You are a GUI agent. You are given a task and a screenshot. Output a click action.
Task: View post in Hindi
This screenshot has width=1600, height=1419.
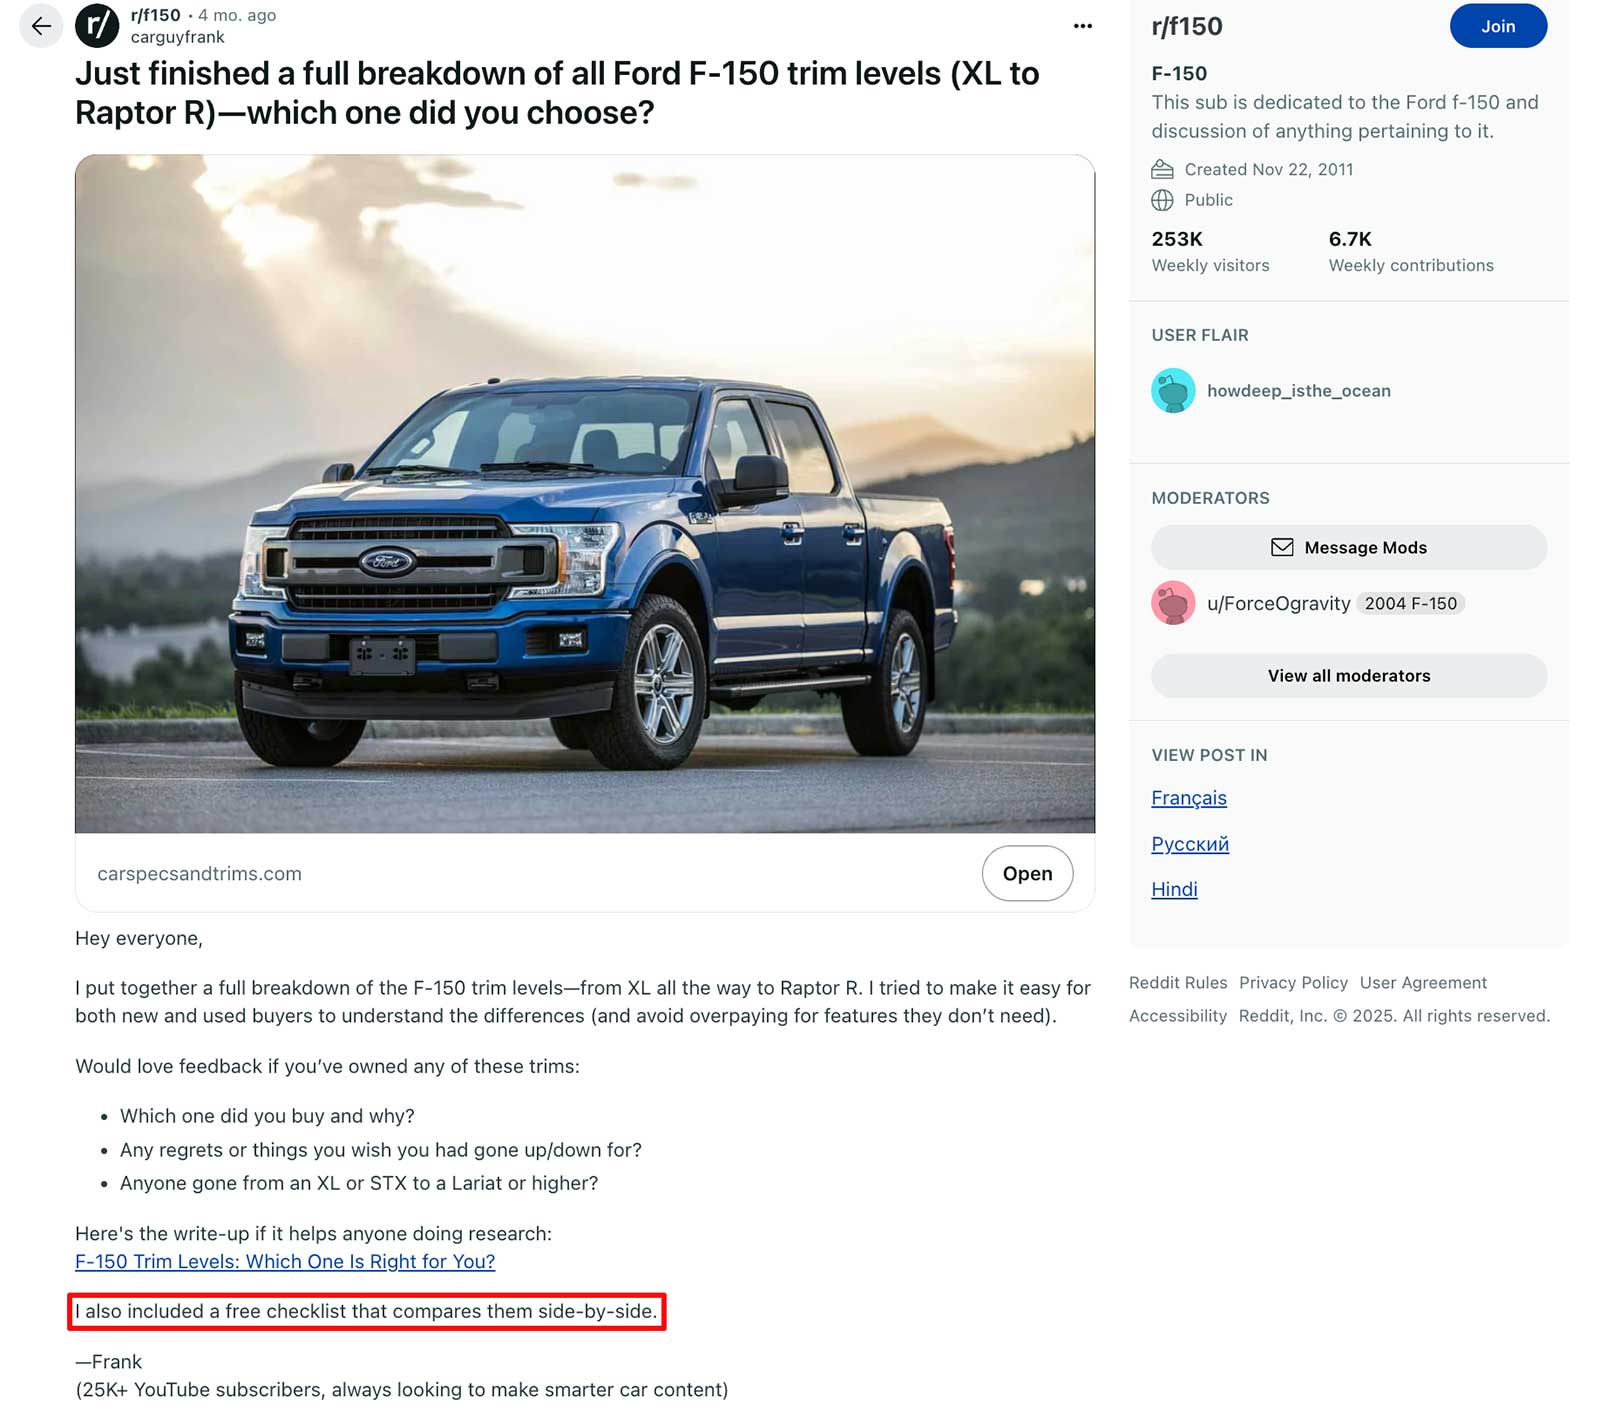tap(1174, 889)
